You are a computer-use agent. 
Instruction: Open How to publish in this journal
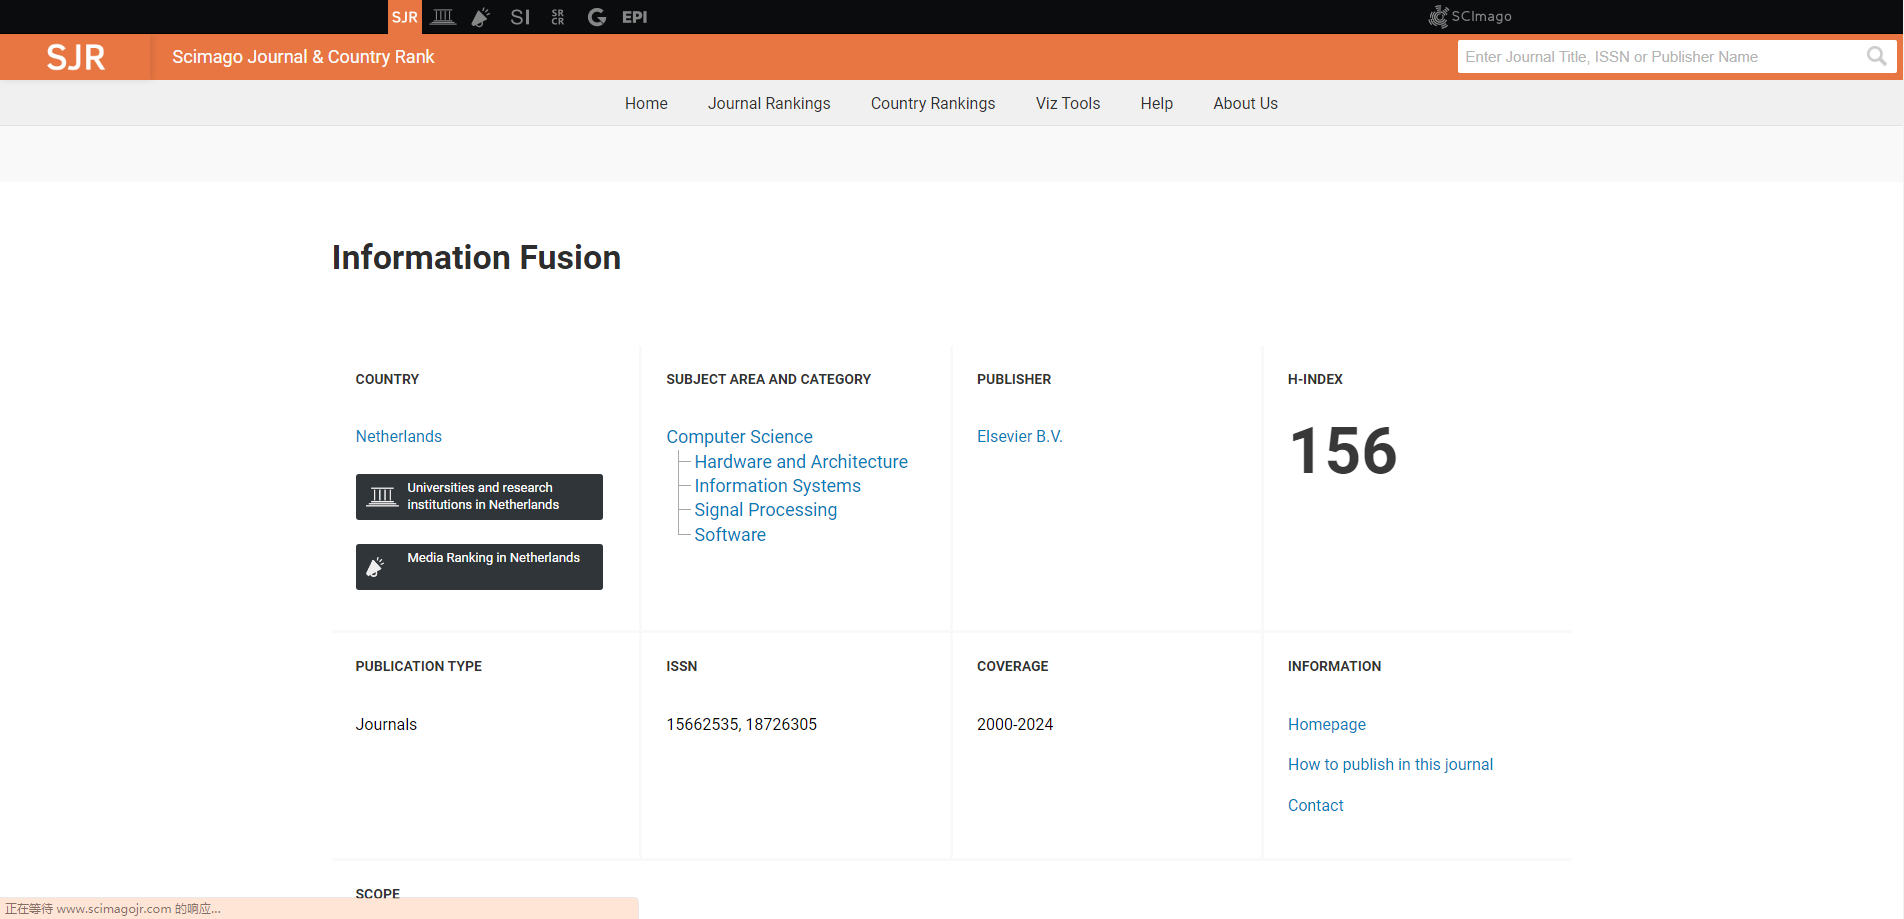(x=1390, y=764)
